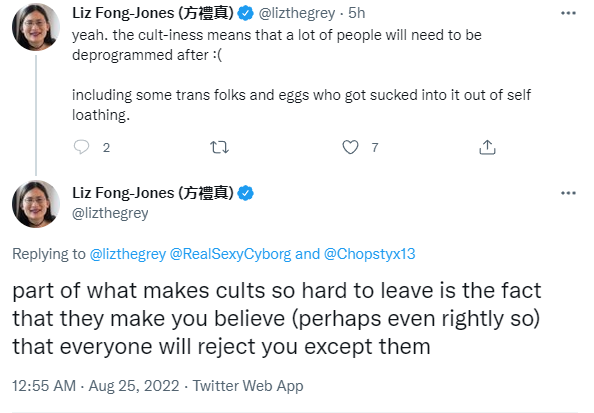Open the three-dot menu on the main tweet
Image resolution: width=594 pixels, height=413 pixels.
click(x=568, y=193)
